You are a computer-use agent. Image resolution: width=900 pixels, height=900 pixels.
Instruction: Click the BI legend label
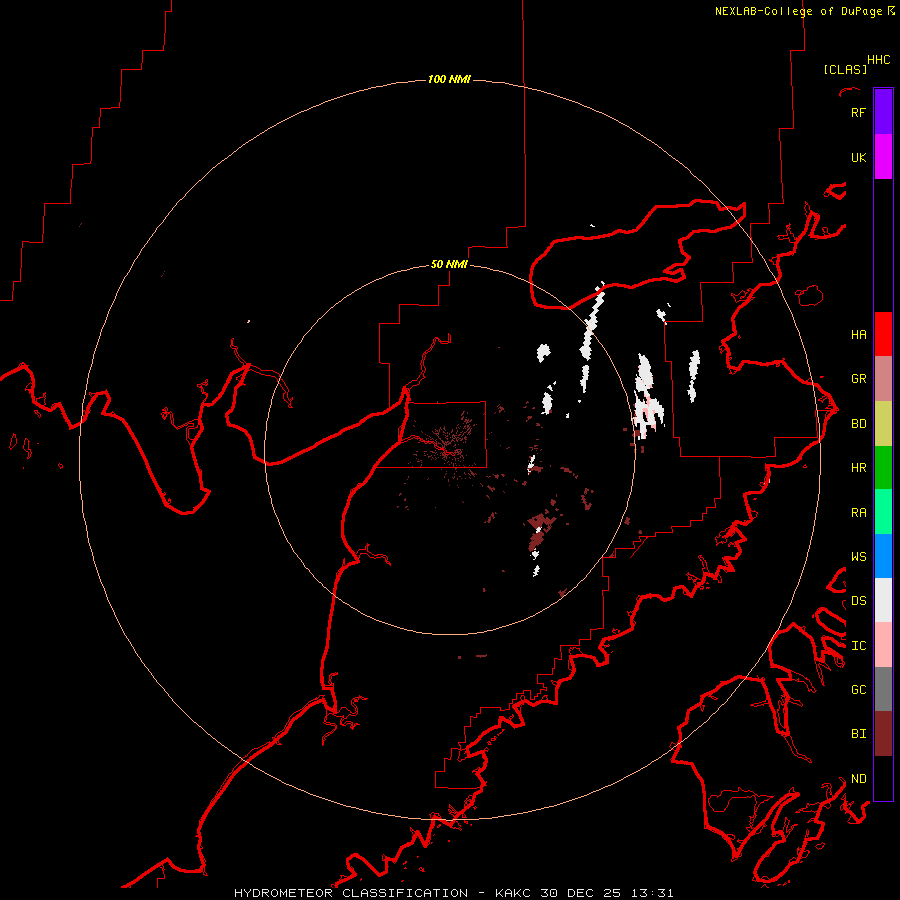pos(858,734)
